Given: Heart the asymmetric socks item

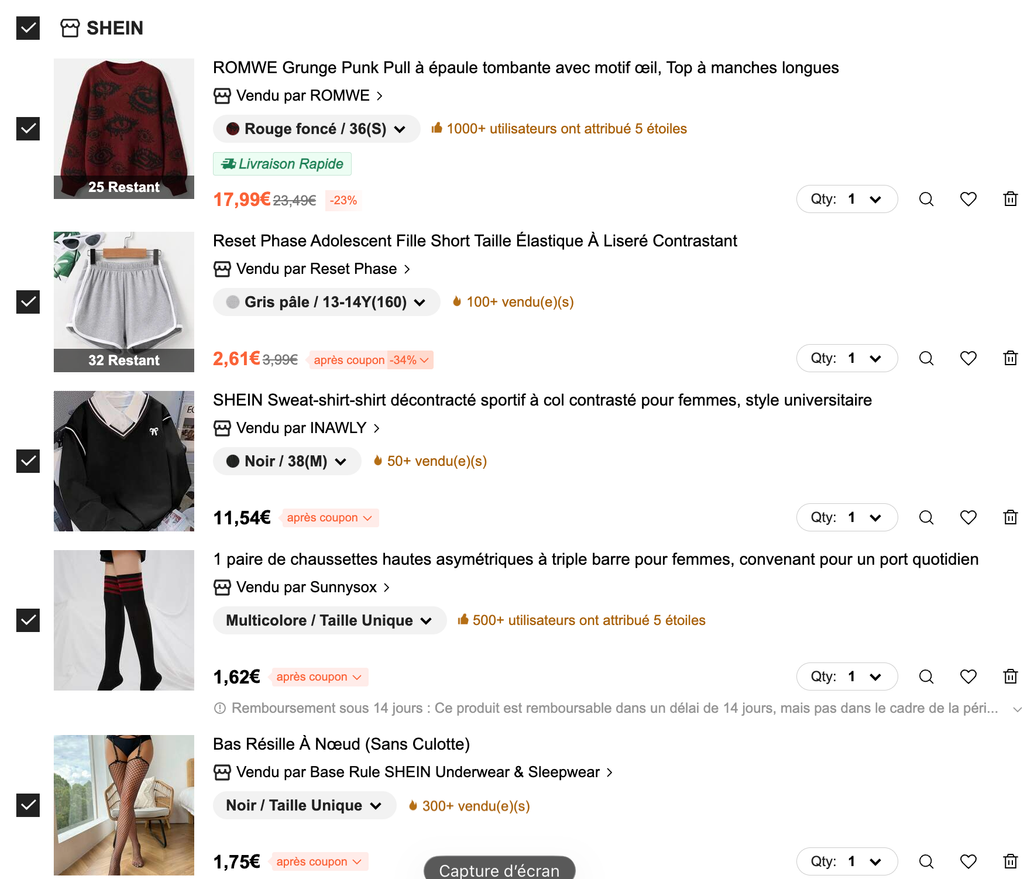Looking at the screenshot, I should click(968, 677).
